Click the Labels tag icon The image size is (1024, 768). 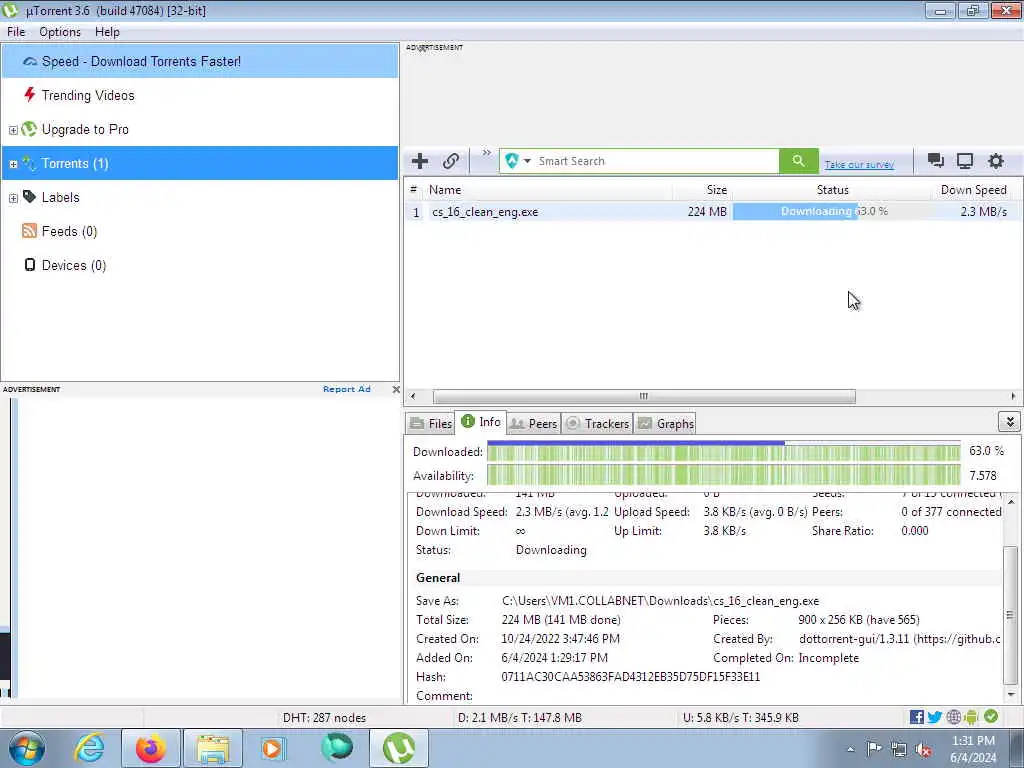tap(29, 197)
